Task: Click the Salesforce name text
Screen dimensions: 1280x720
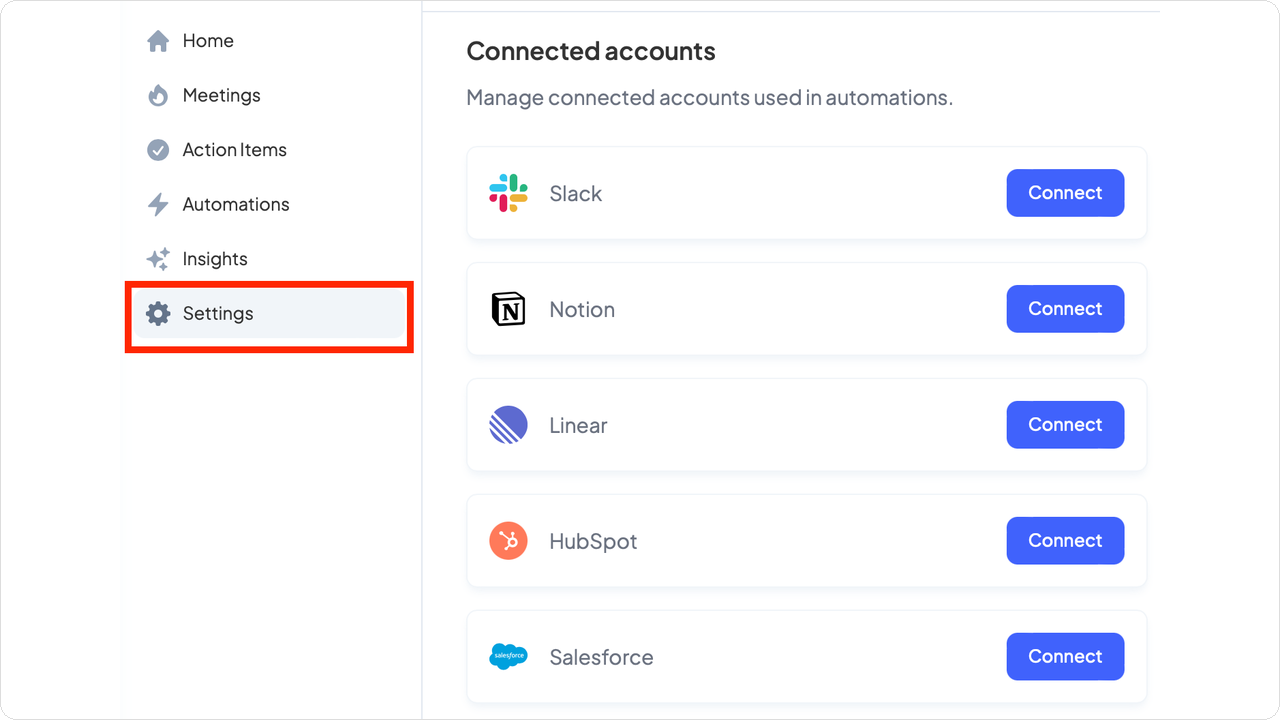Action: pyautogui.click(x=601, y=658)
